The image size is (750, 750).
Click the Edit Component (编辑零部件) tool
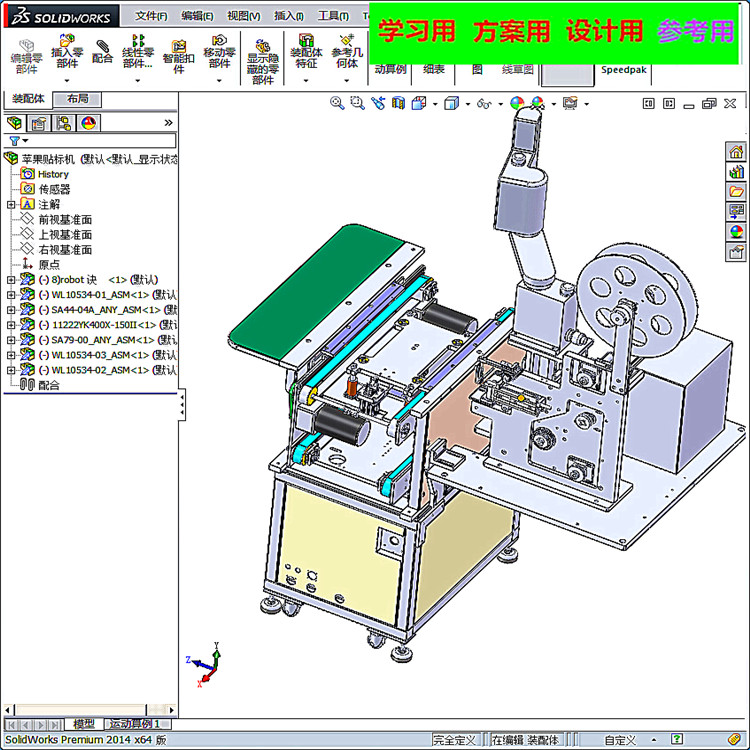26,57
